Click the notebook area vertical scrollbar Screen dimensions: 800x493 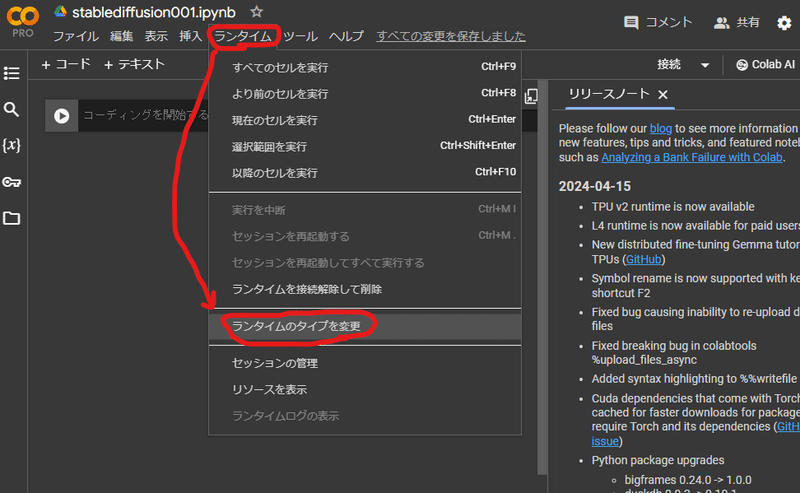542,276
